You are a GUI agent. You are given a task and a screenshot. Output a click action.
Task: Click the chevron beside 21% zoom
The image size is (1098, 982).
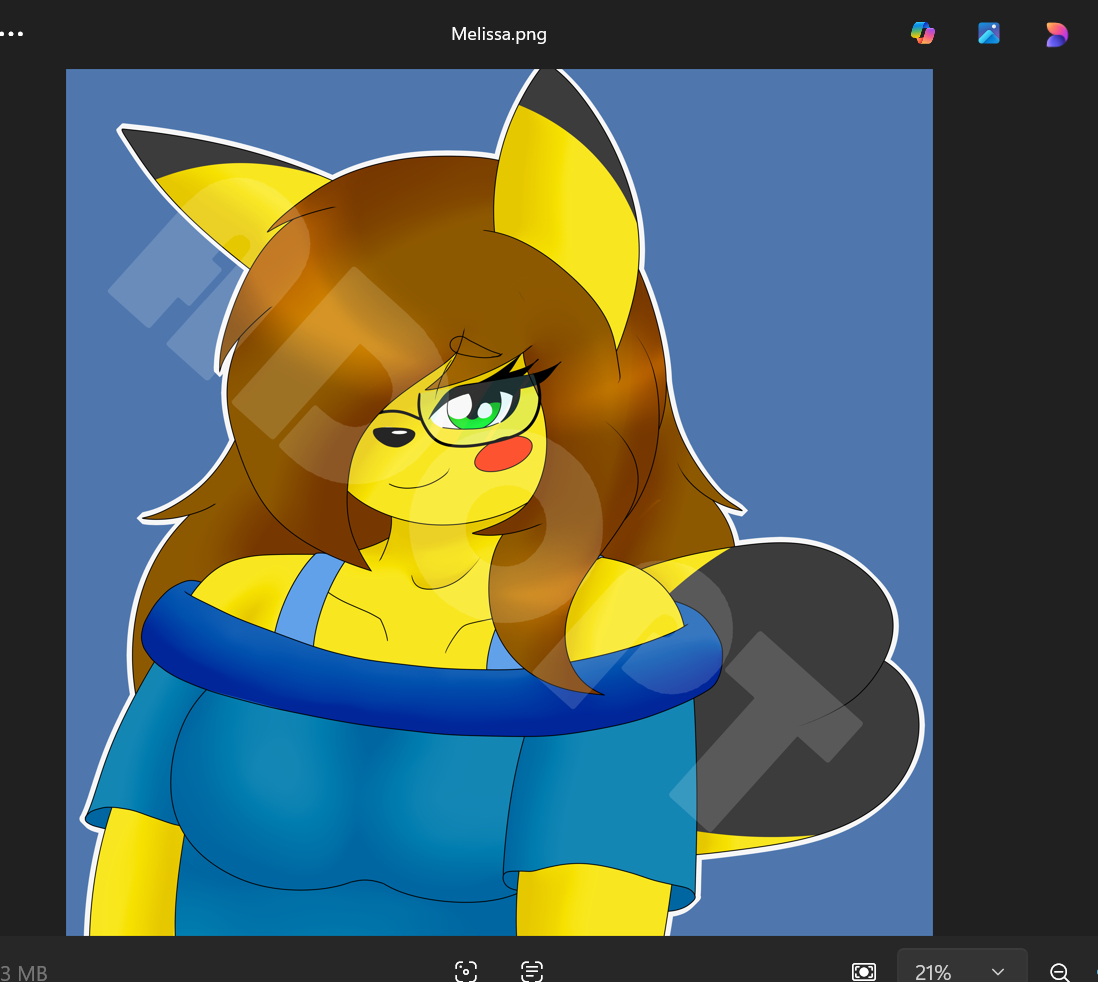point(997,972)
